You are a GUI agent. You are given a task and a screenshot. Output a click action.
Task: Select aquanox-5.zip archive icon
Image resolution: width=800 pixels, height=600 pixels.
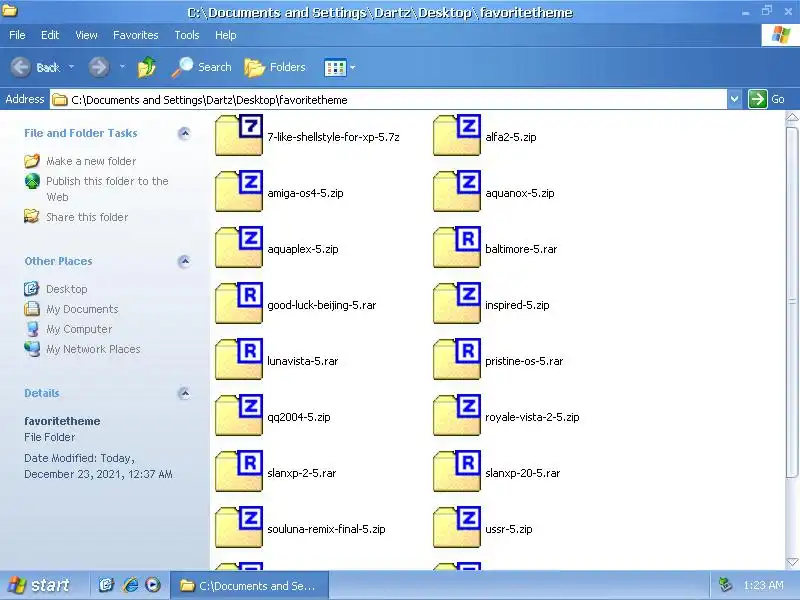point(457,191)
